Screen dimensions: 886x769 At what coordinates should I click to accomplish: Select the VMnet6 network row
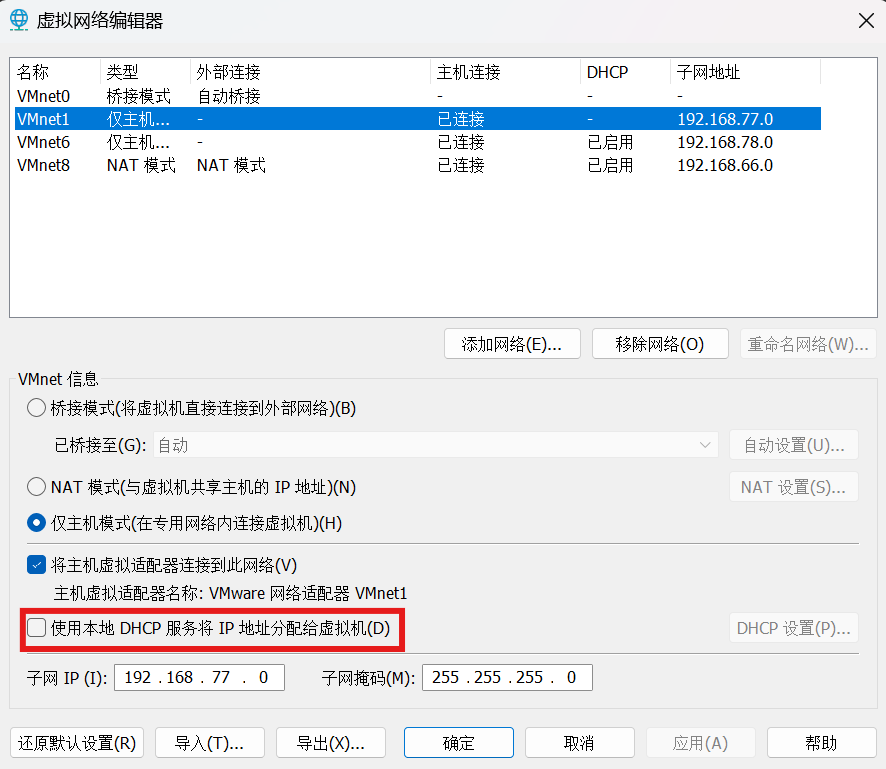[418, 142]
